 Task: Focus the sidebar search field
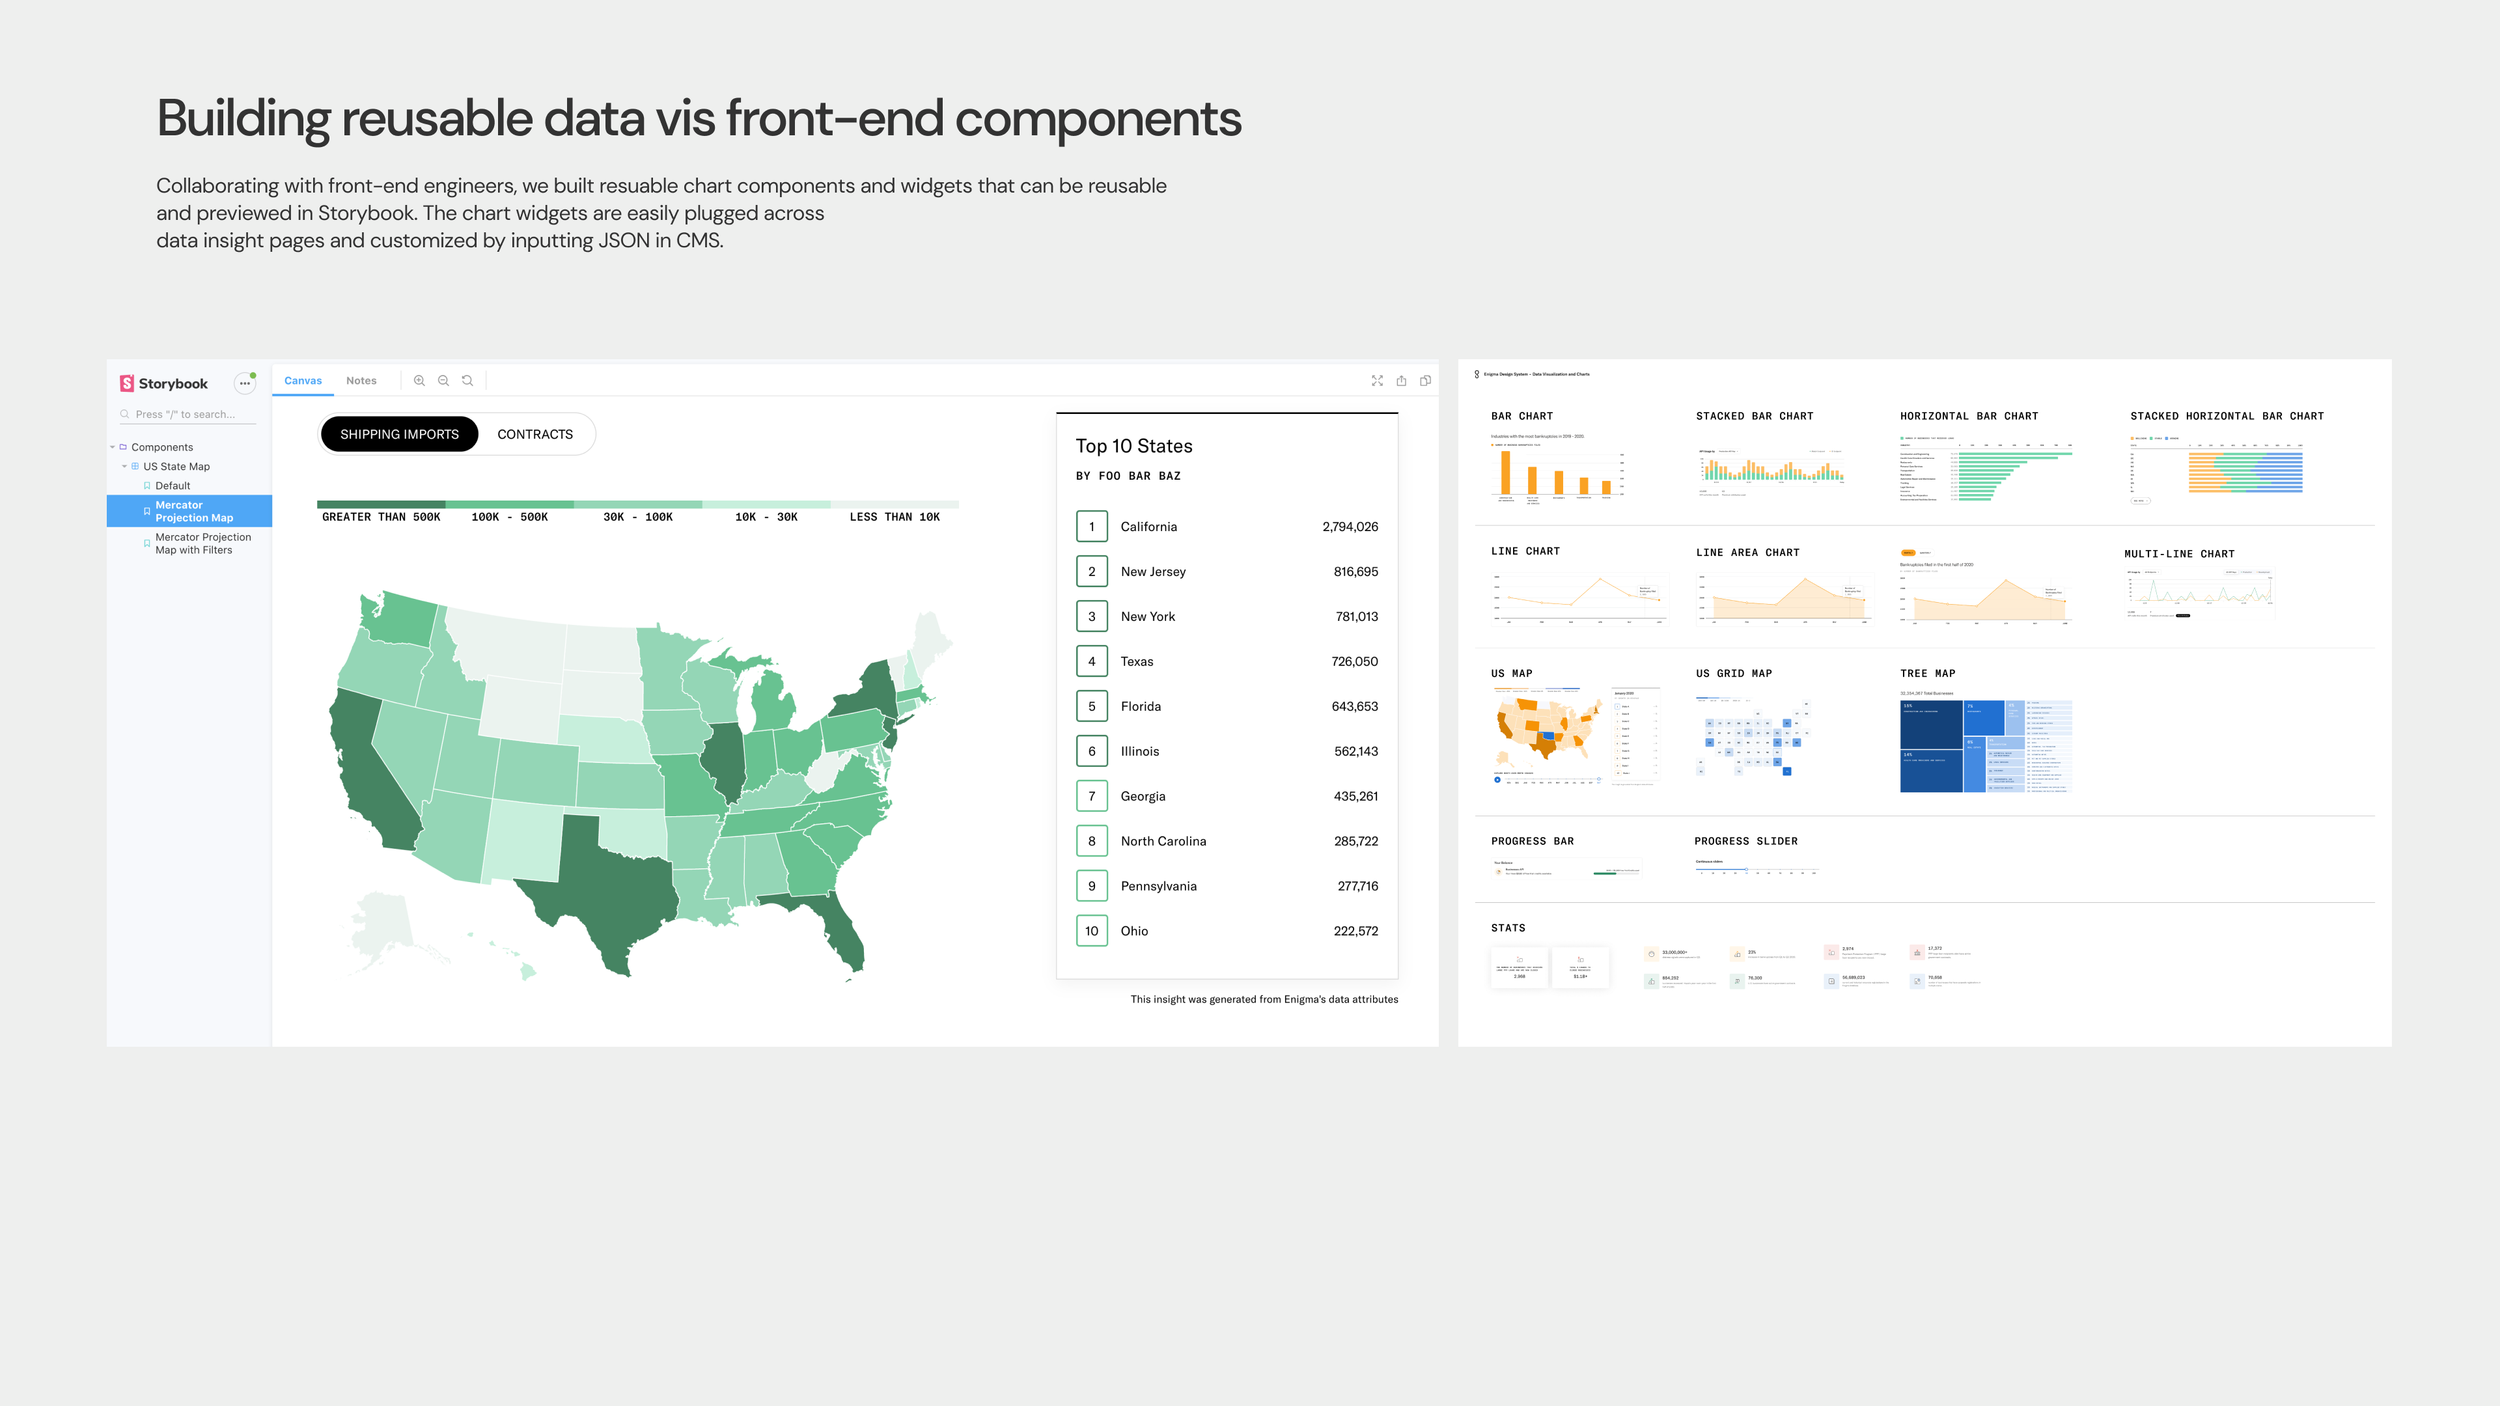187,414
